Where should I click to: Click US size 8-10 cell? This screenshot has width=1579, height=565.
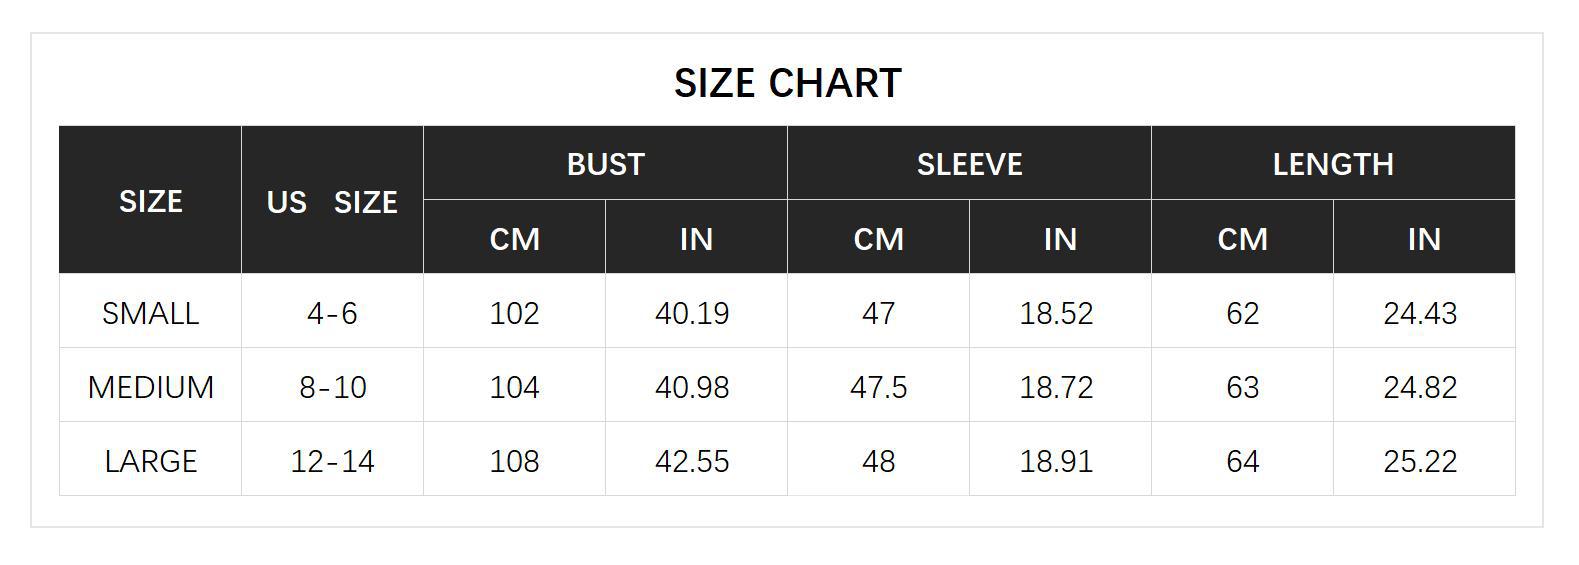[332, 386]
